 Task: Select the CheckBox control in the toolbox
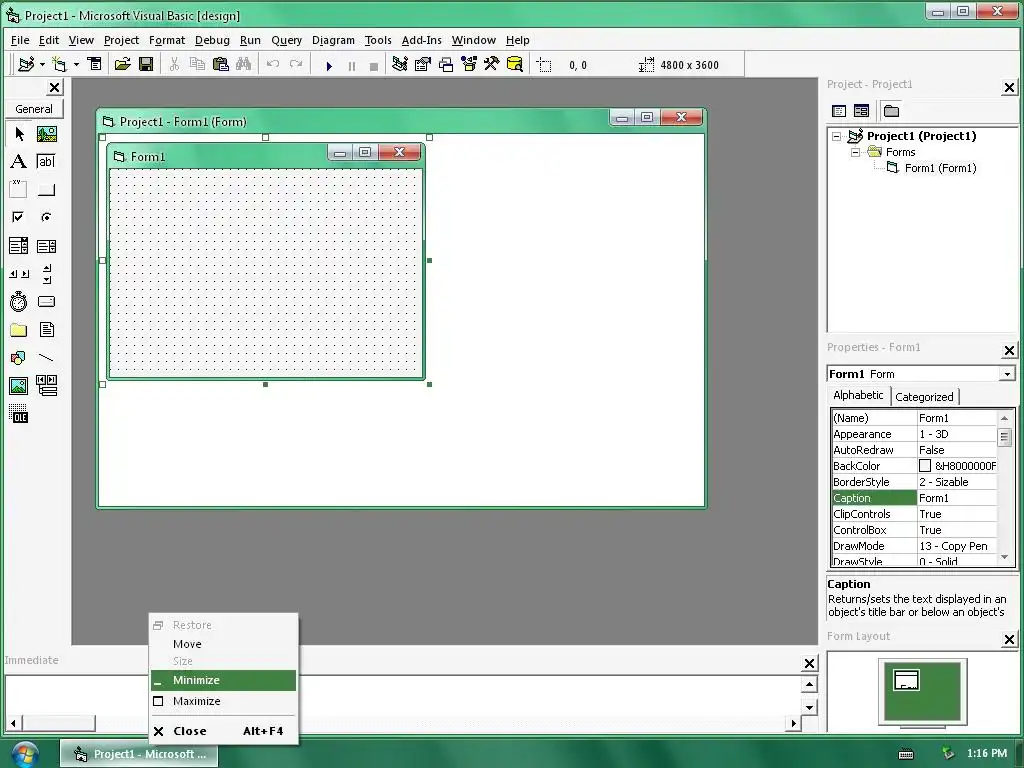point(19,217)
